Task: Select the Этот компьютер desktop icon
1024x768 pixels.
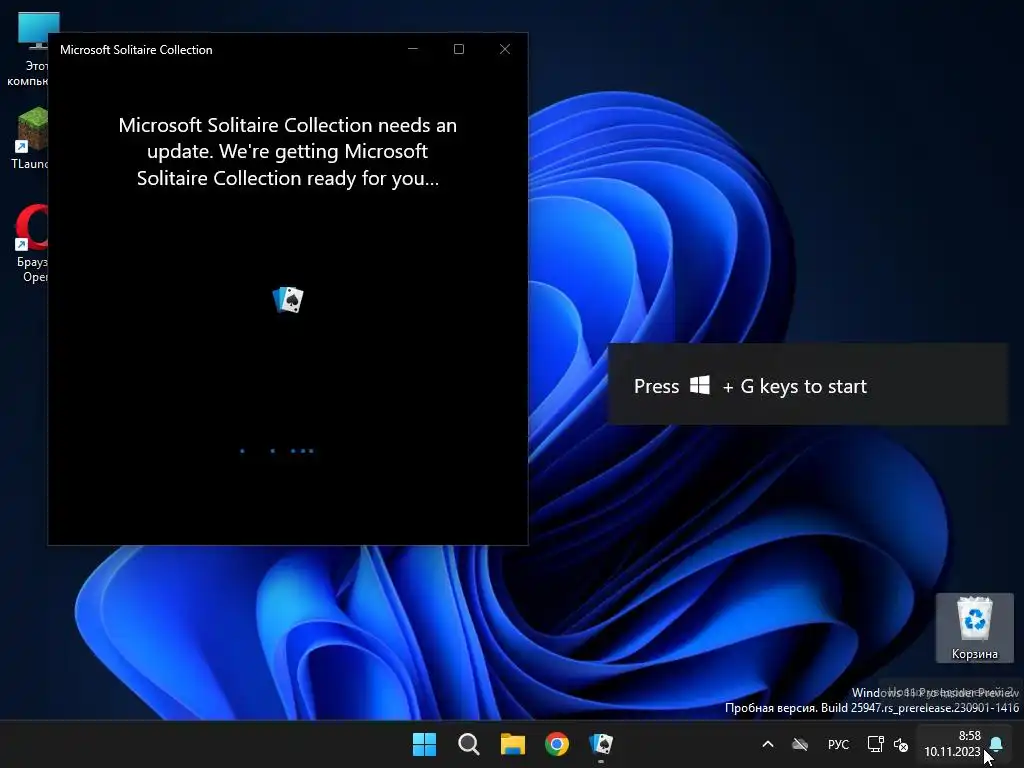Action: (31, 50)
